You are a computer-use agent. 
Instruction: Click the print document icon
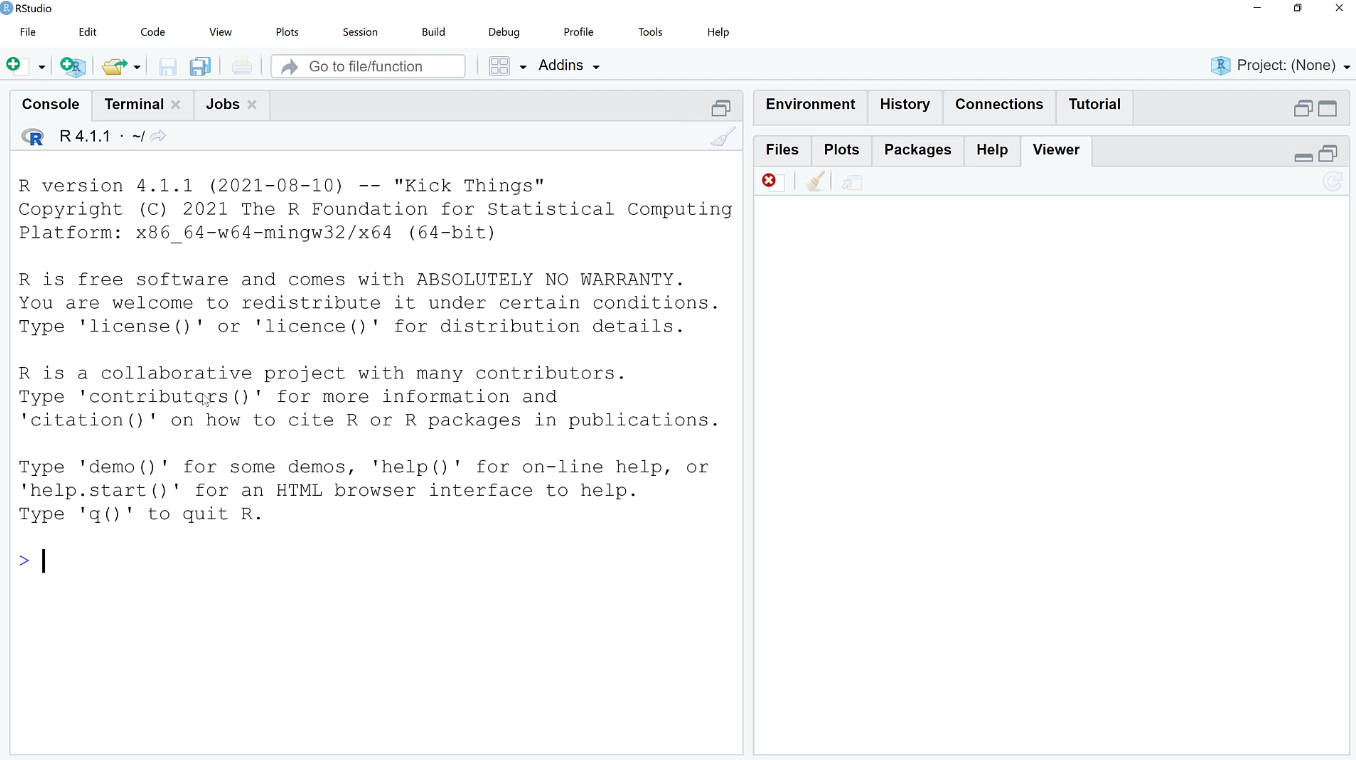tap(242, 66)
